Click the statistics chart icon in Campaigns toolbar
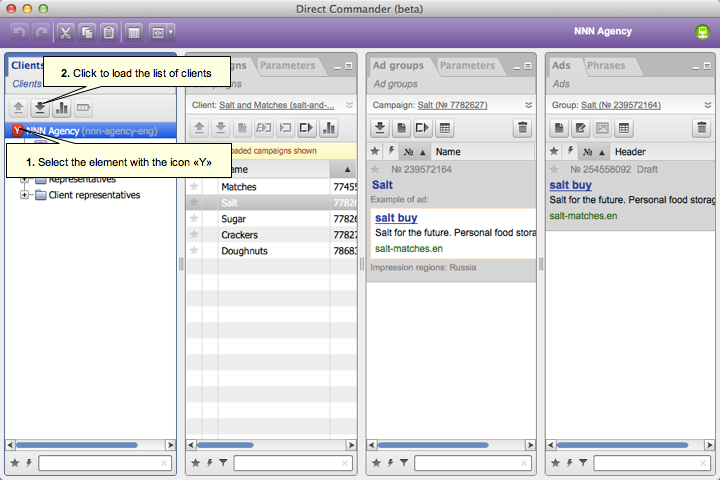Viewport: 720px width, 480px height. click(328, 128)
